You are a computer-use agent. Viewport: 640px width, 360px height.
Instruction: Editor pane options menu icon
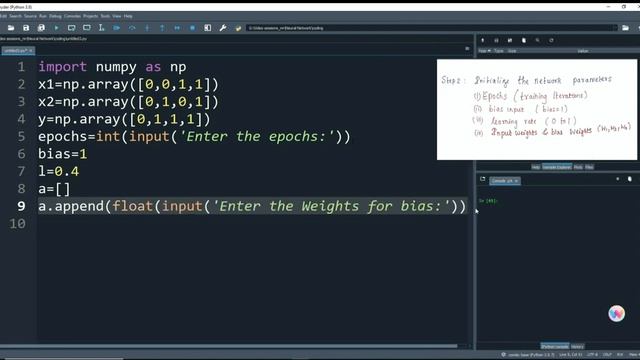[467, 49]
